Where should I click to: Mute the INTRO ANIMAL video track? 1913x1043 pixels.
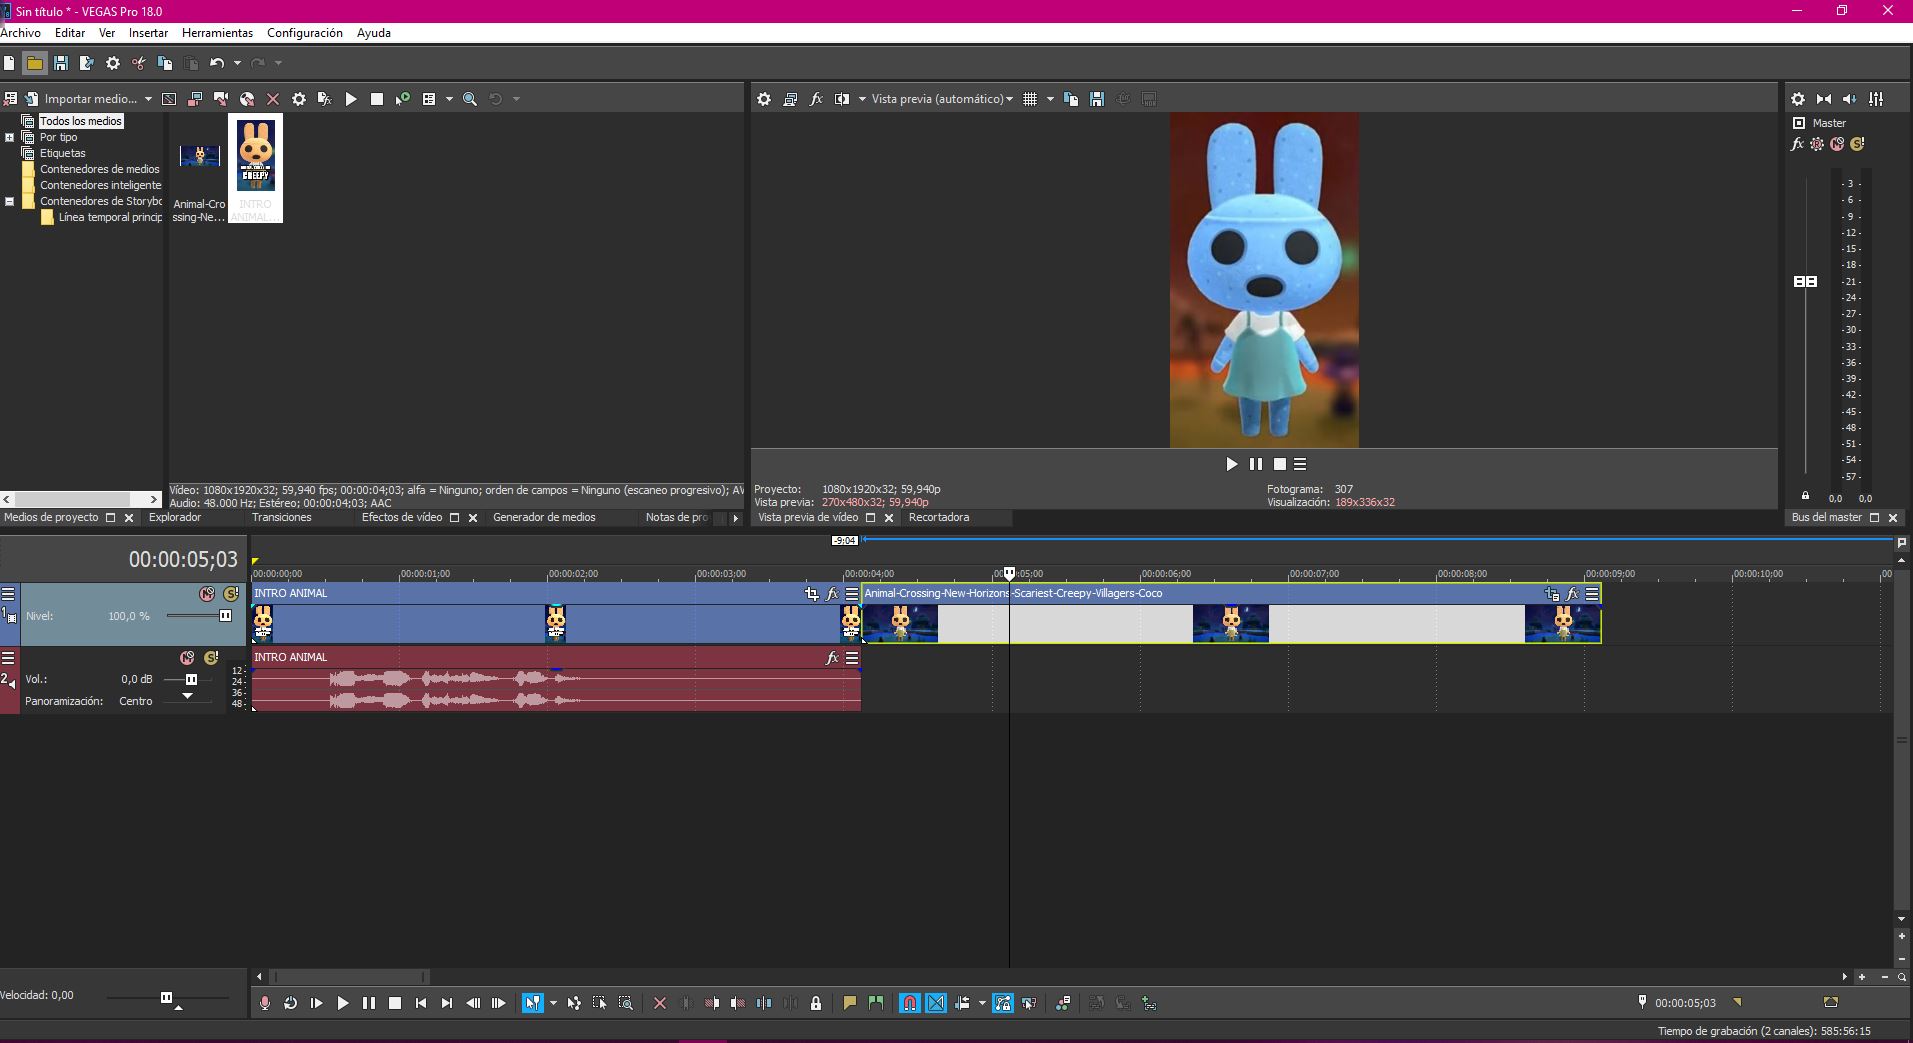click(207, 594)
